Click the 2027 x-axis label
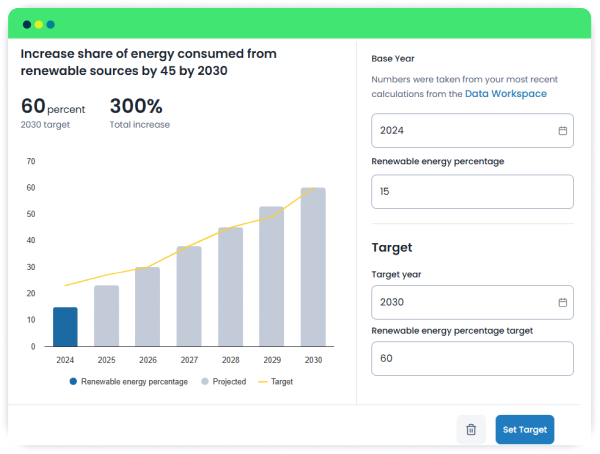The width and height of the screenshot is (600, 454). (189, 360)
